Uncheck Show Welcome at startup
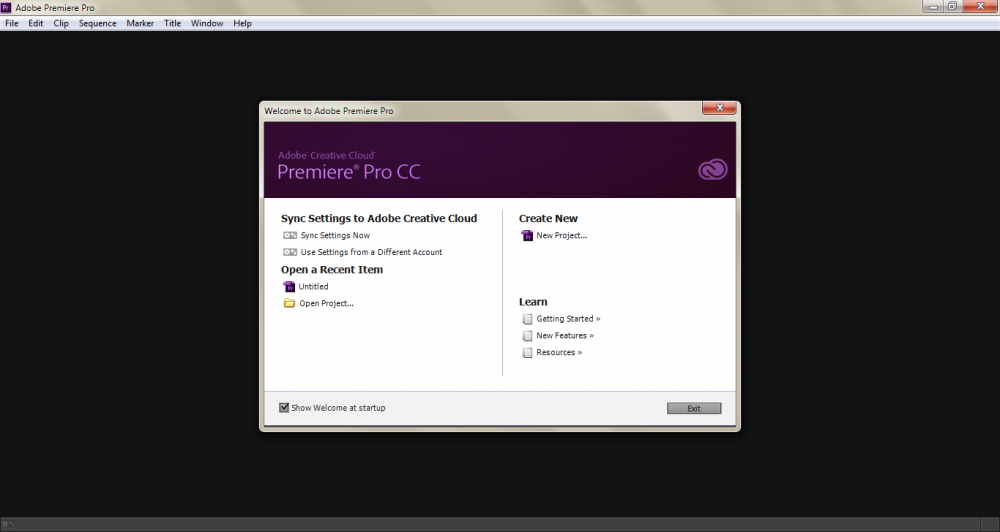The image size is (1000, 532). tap(284, 408)
